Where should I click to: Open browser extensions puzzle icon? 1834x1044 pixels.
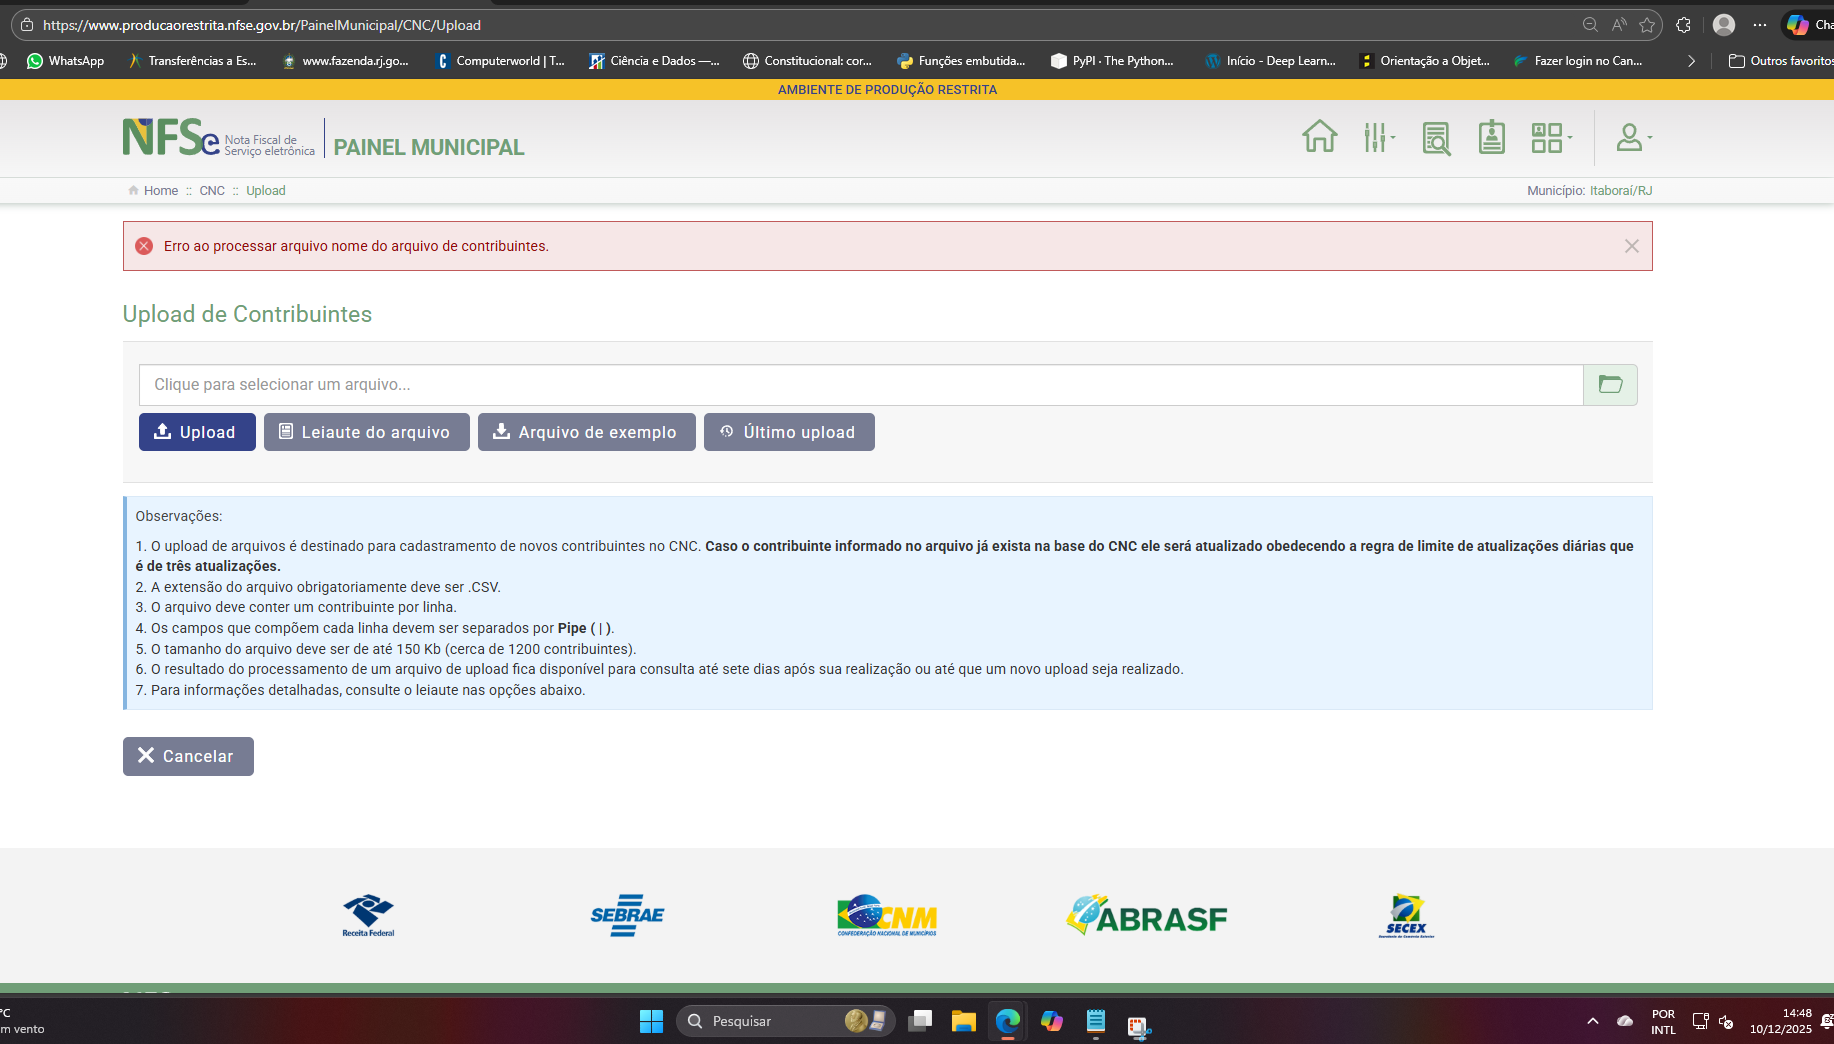tap(1683, 25)
